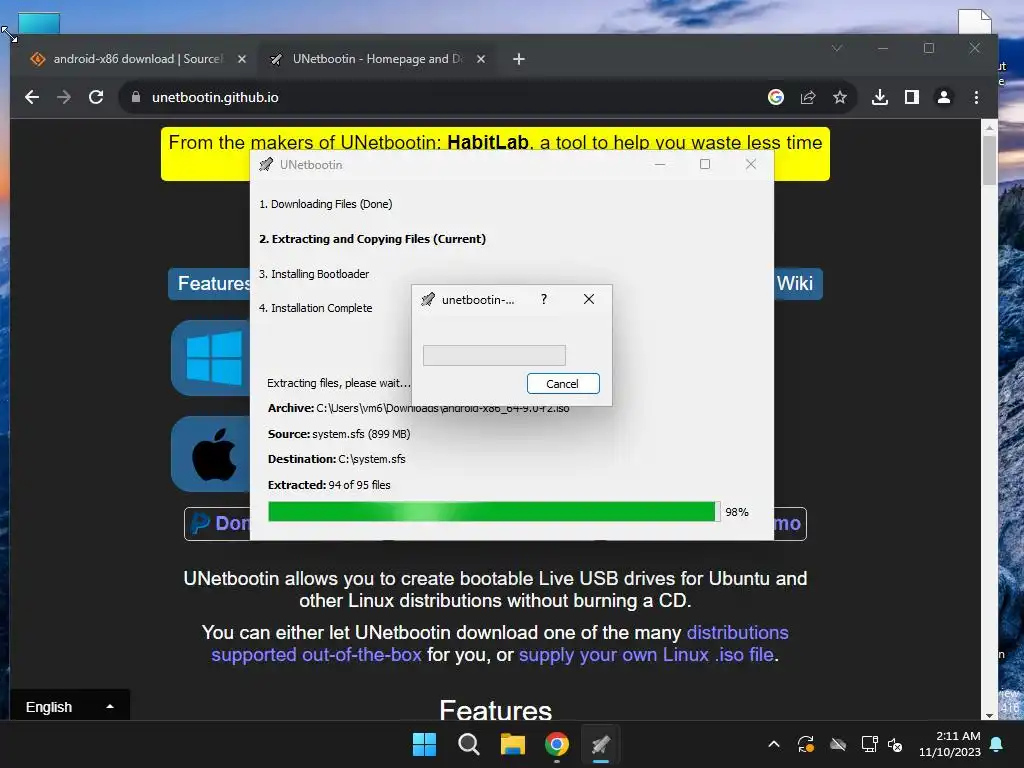
Task: Click the scrollbar down arrow
Action: 989,715
